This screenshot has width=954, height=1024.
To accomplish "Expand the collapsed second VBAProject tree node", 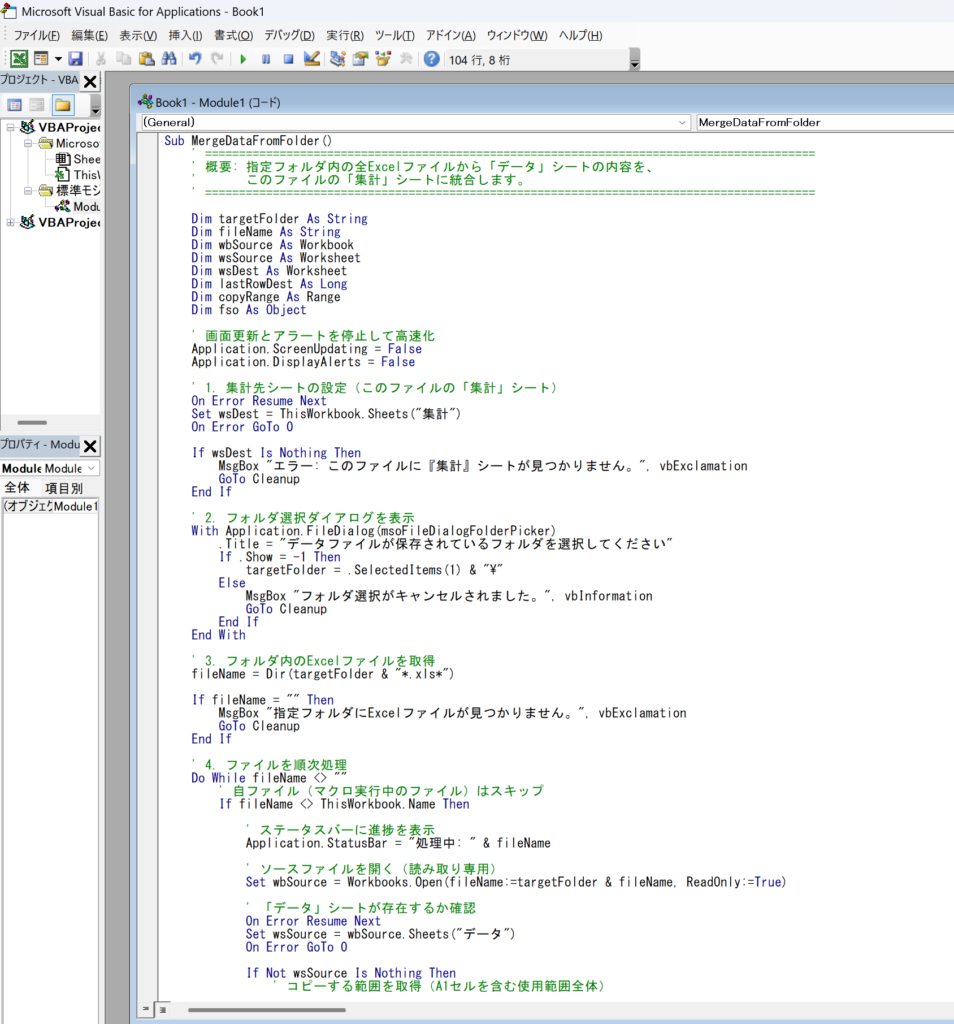I will (x=10, y=222).
